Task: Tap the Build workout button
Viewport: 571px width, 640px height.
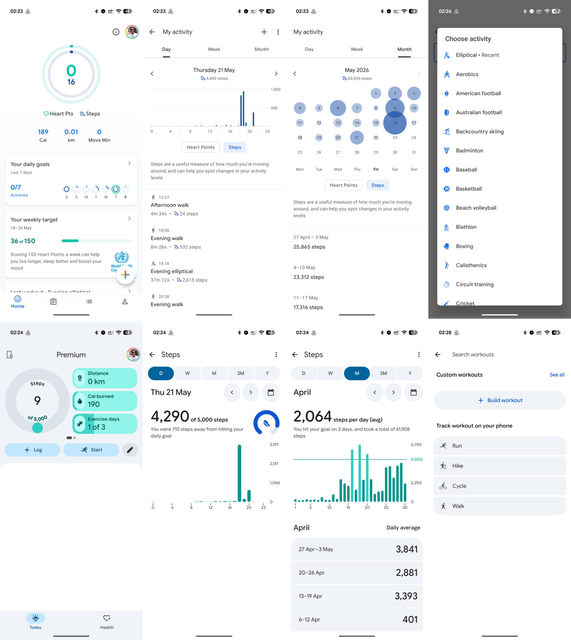Action: [x=500, y=400]
